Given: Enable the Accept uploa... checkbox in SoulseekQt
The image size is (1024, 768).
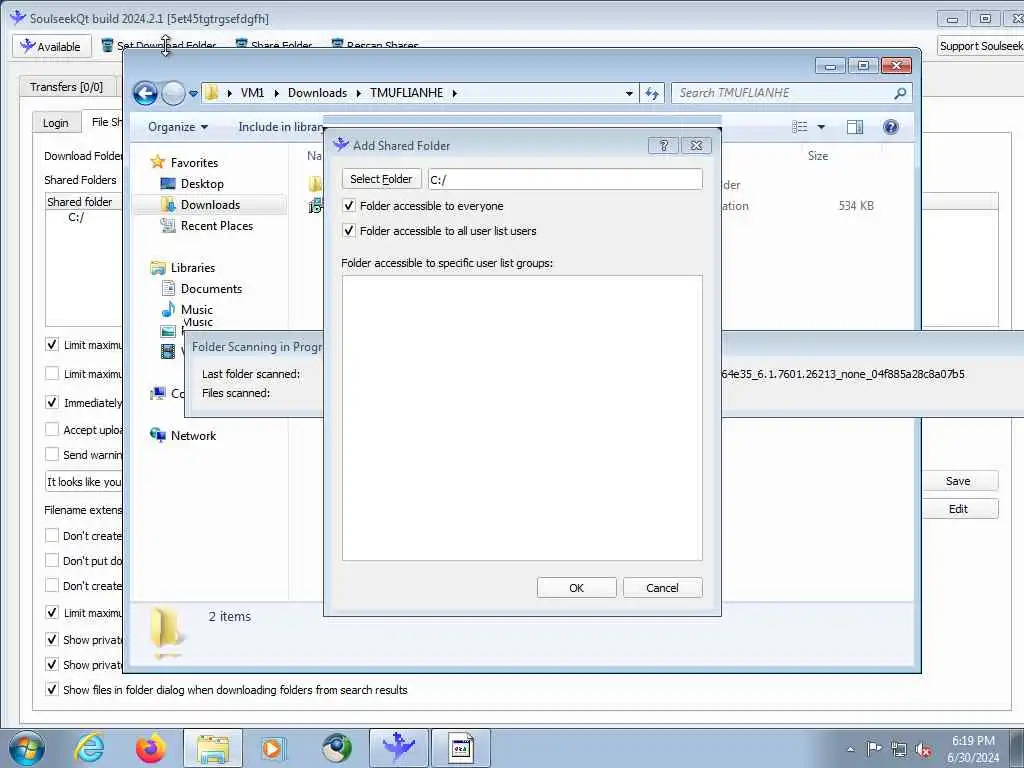Looking at the screenshot, I should coord(52,430).
